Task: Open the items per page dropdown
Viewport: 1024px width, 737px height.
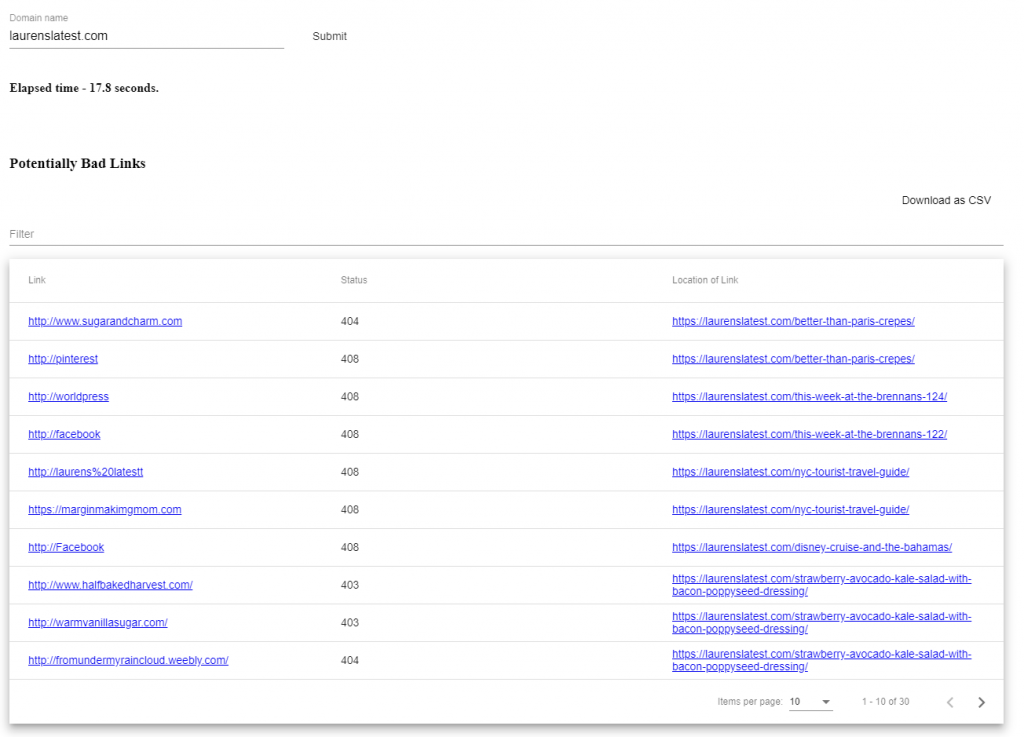Action: click(x=810, y=702)
